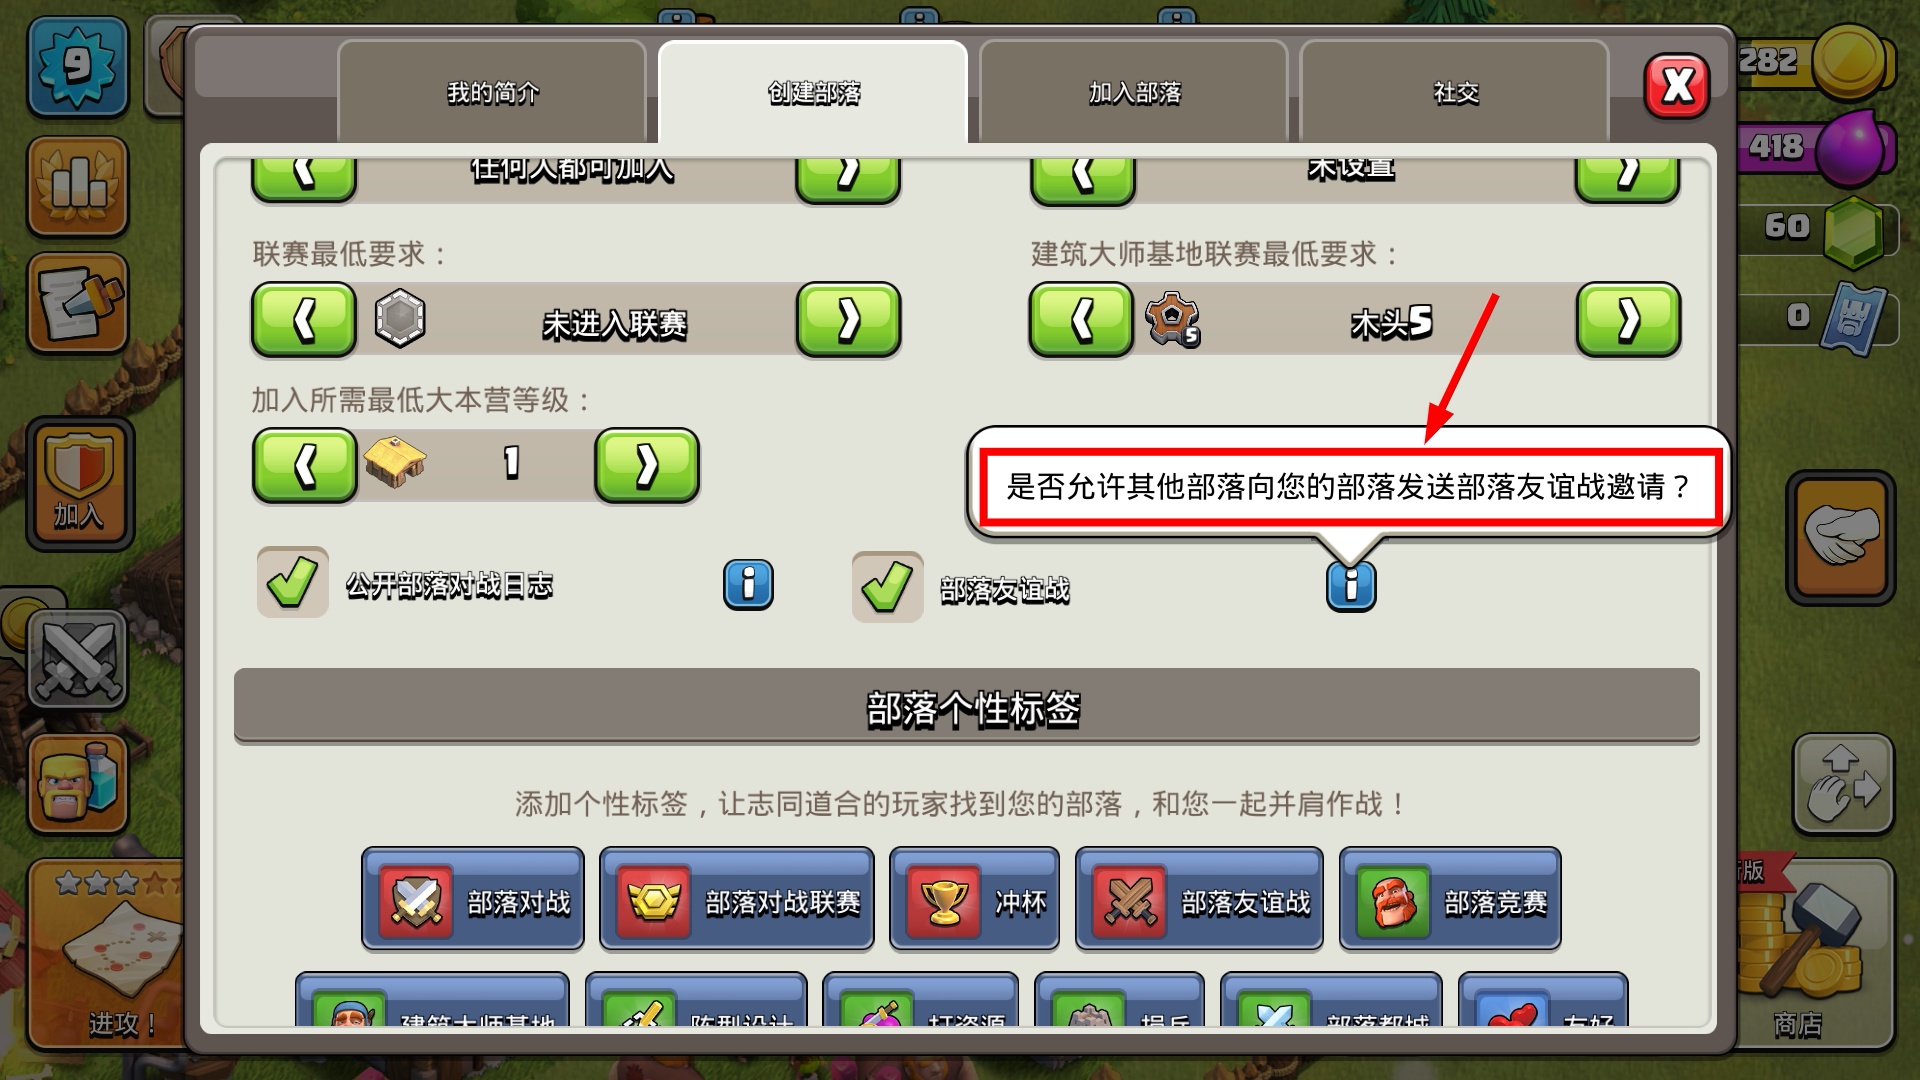Switch to the 加入部落 tab
Viewport: 1920px width, 1080px height.
click(1134, 93)
